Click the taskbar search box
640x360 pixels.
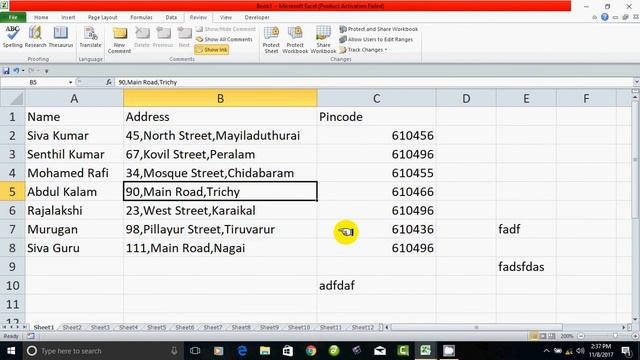point(102,351)
